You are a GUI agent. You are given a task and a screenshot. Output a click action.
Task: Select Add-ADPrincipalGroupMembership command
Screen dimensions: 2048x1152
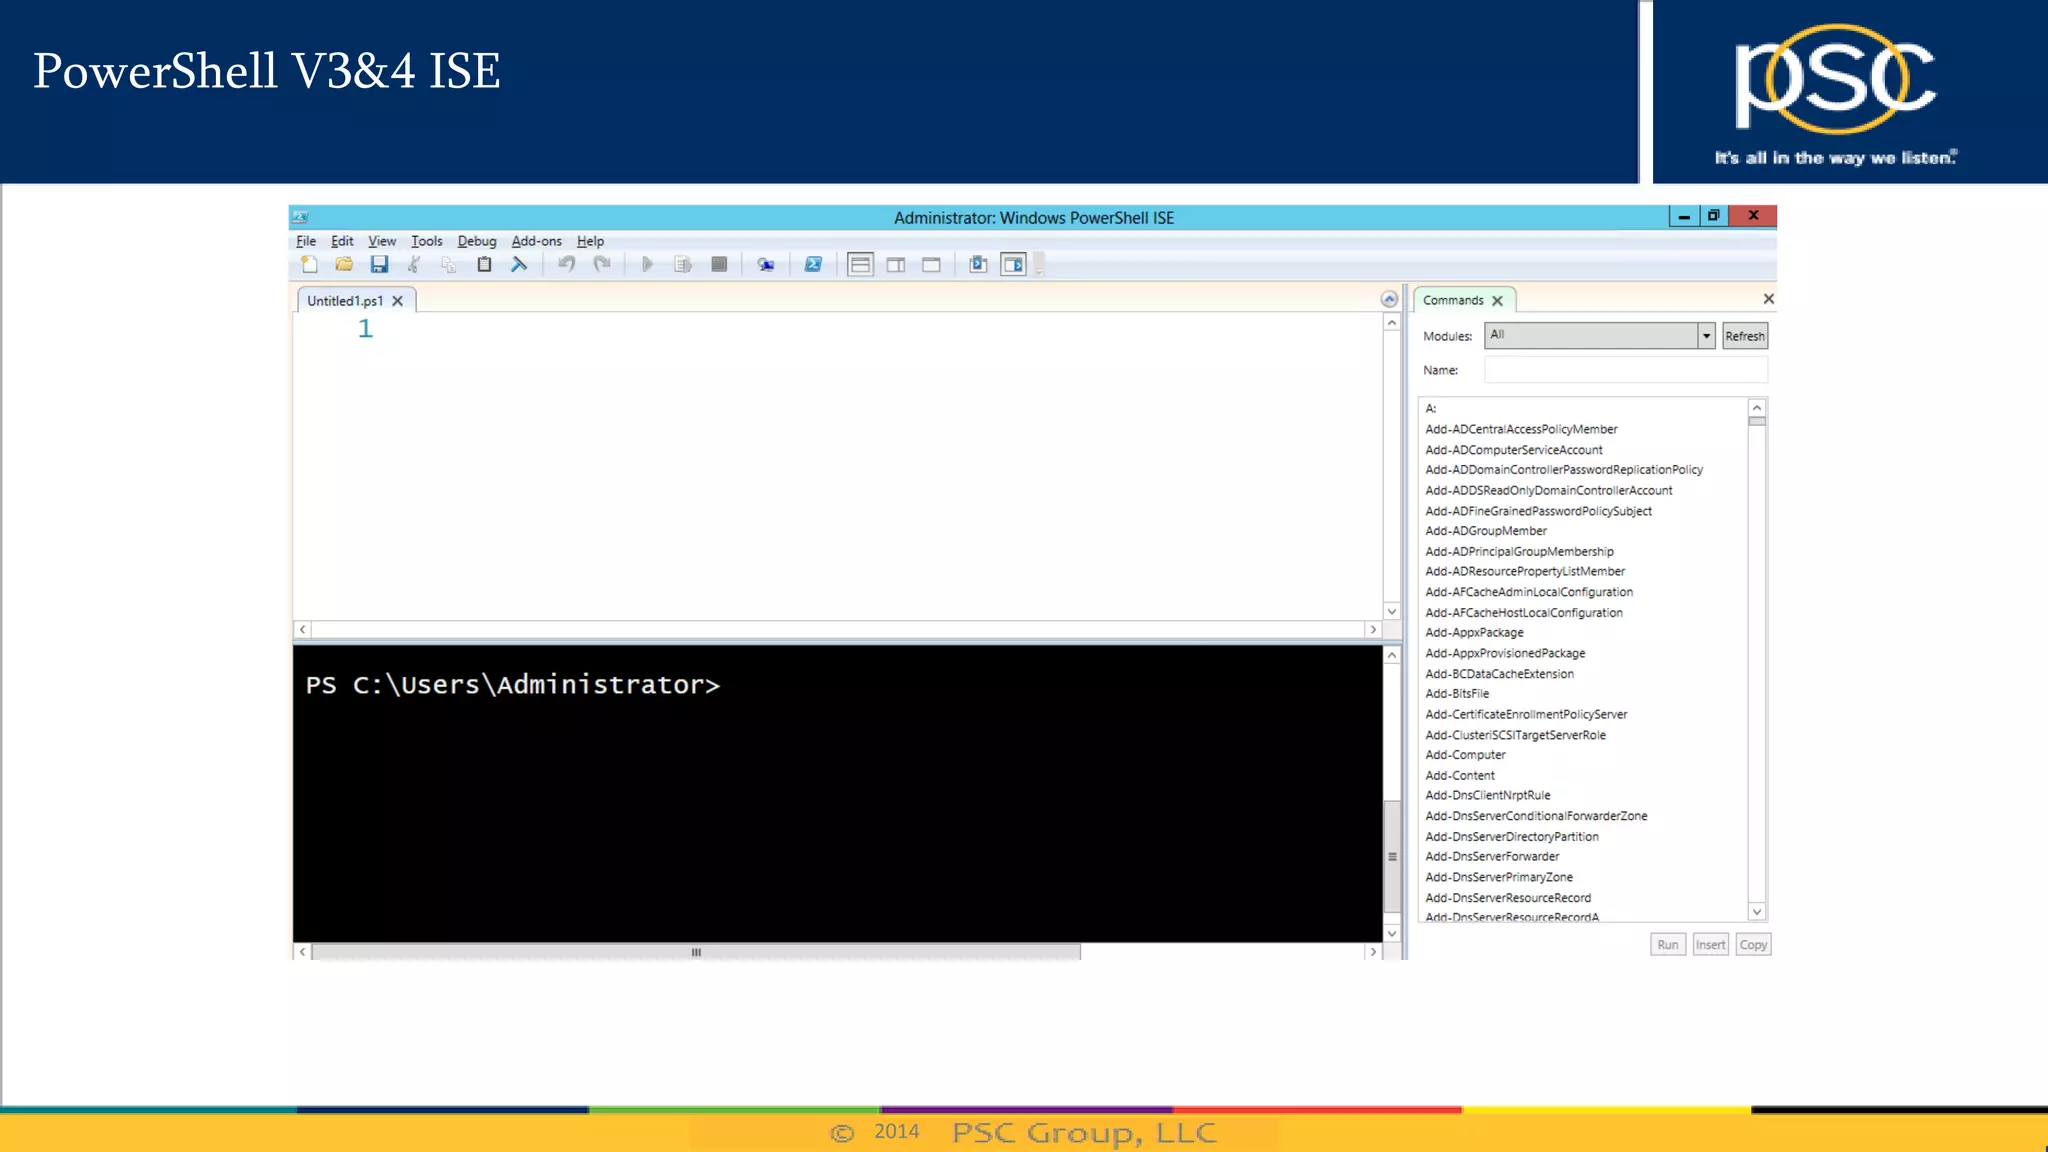(1519, 552)
